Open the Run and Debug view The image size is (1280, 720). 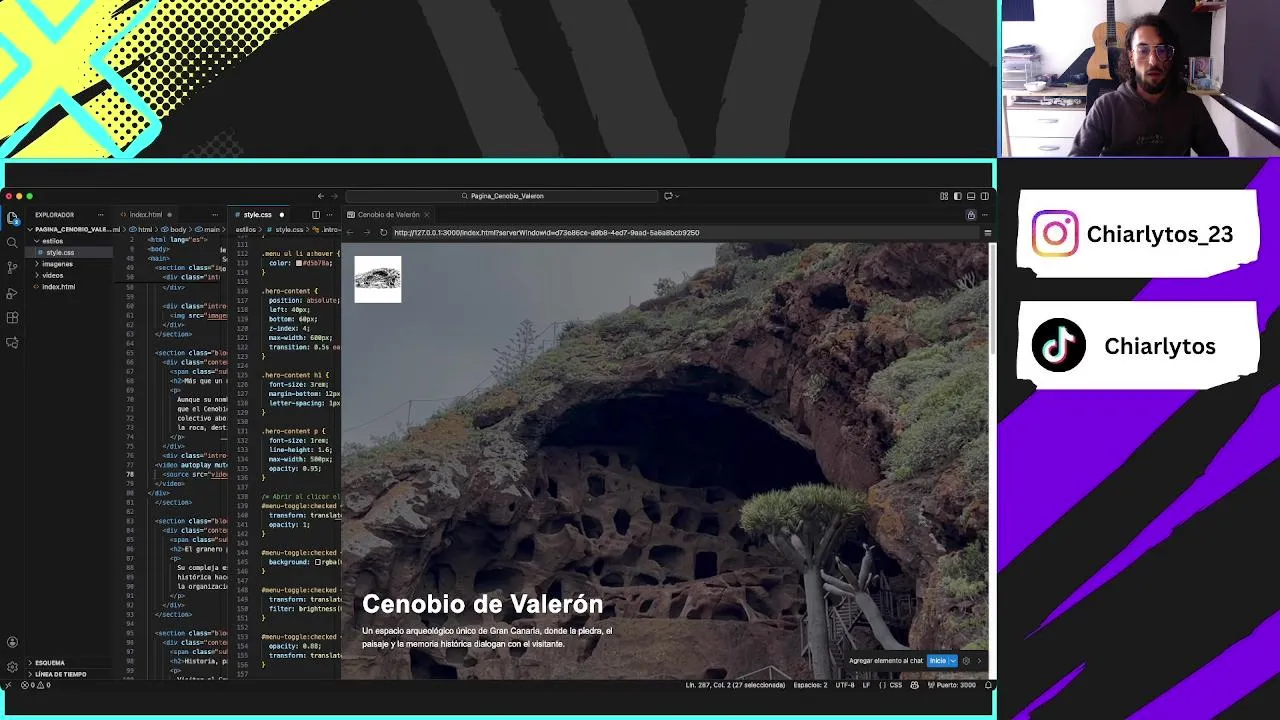(x=12, y=293)
